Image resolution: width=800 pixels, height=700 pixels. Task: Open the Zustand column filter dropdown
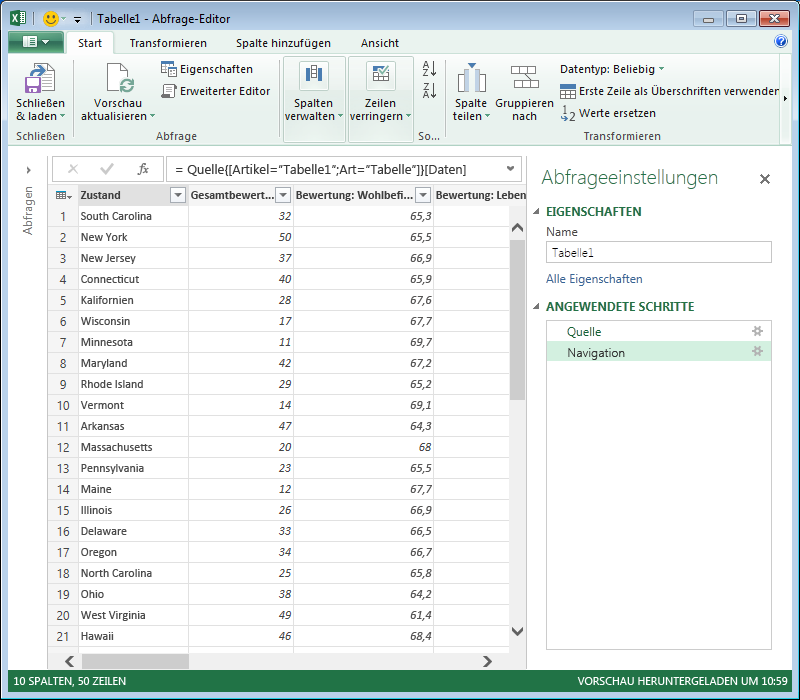[178, 195]
